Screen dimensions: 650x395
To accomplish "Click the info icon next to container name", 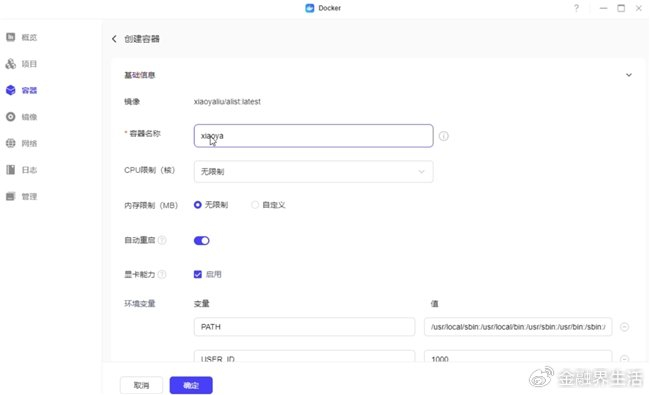I will point(444,136).
